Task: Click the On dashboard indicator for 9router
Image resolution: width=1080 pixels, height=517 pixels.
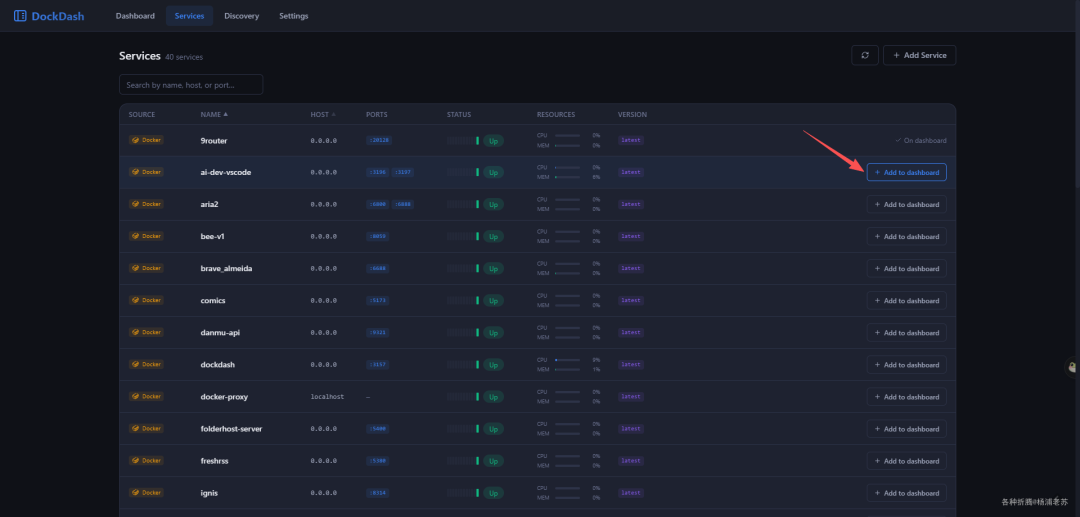Action: coord(920,140)
